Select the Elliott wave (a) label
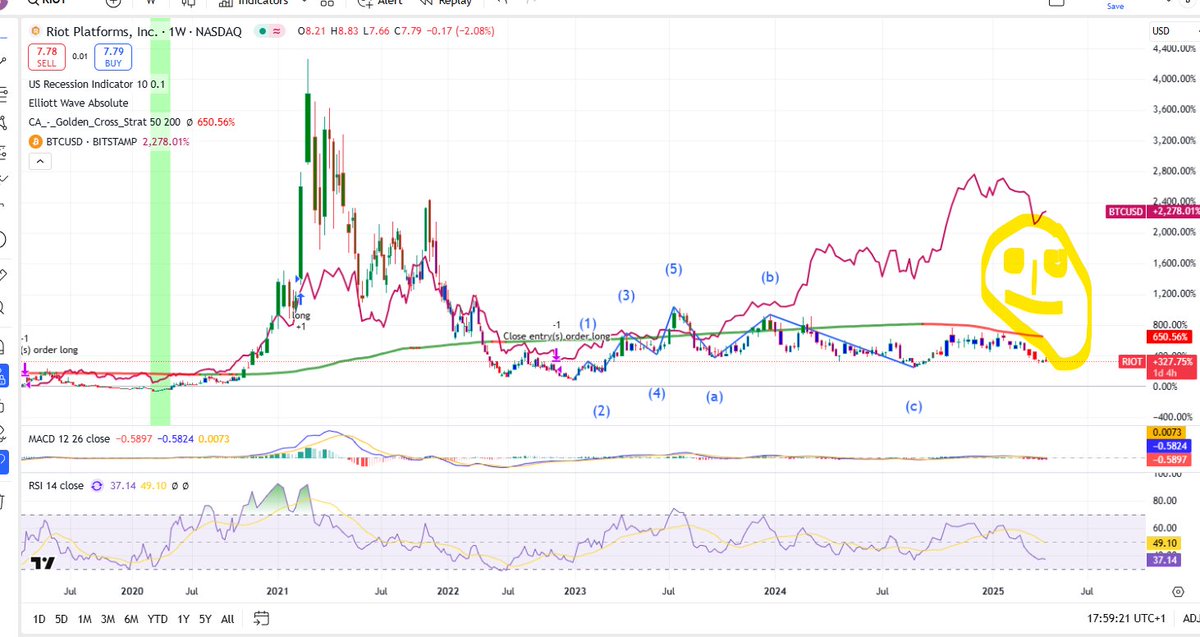Image resolution: width=1200 pixels, height=637 pixels. [x=714, y=396]
